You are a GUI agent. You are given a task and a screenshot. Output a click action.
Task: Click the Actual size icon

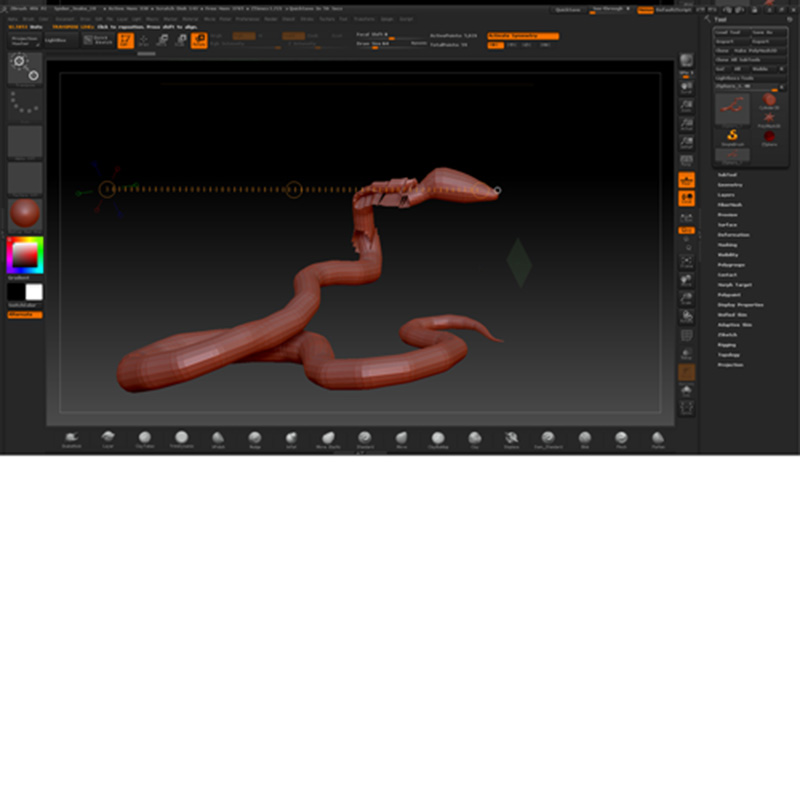[x=687, y=124]
